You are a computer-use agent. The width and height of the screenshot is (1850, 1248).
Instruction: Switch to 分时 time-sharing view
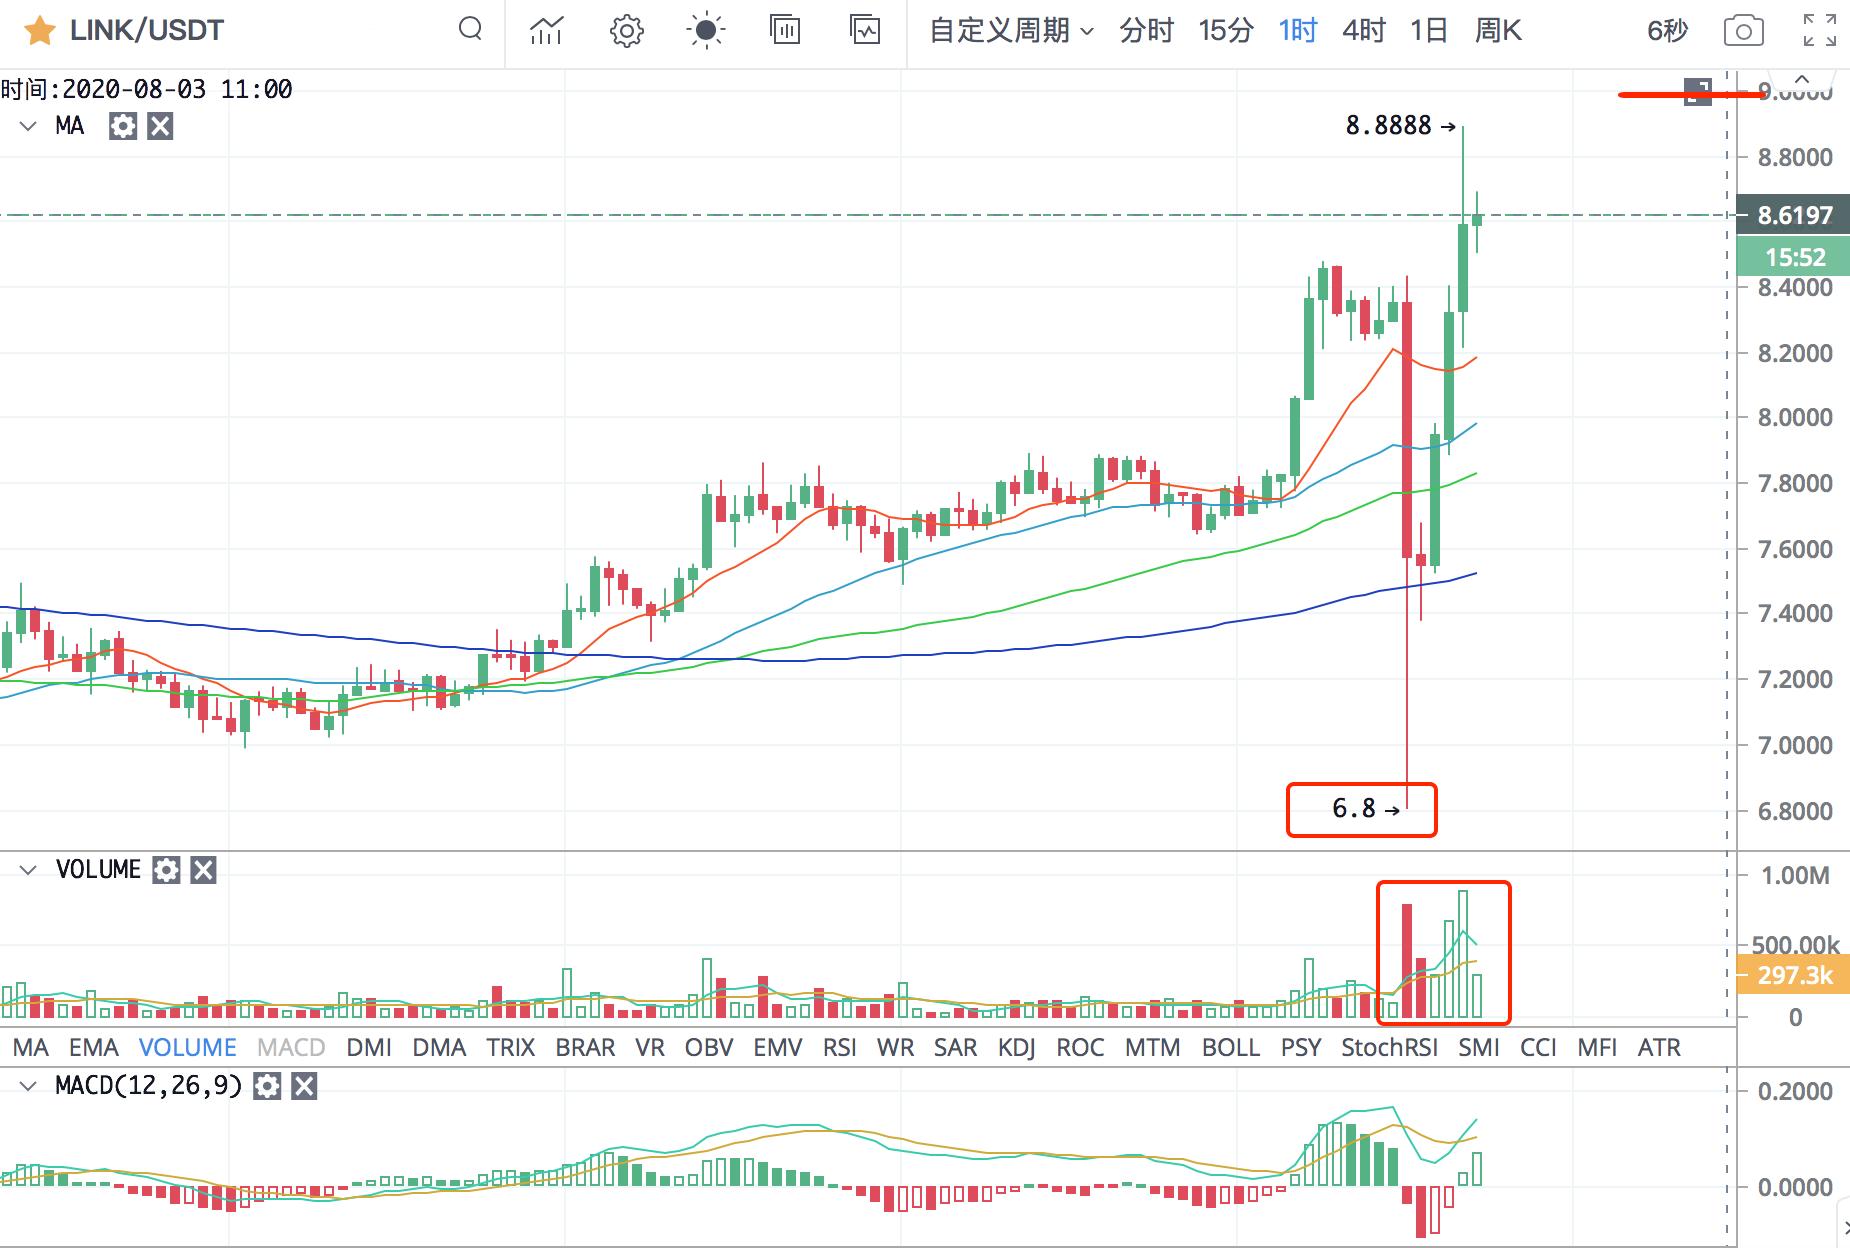click(1146, 31)
